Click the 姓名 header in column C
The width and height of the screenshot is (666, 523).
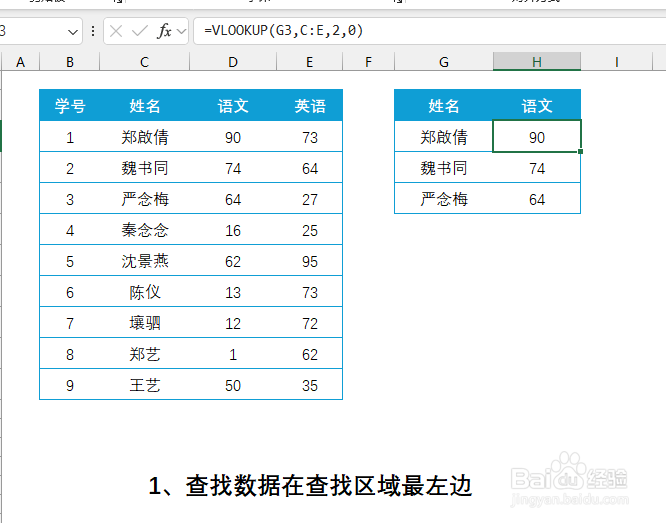click(144, 105)
